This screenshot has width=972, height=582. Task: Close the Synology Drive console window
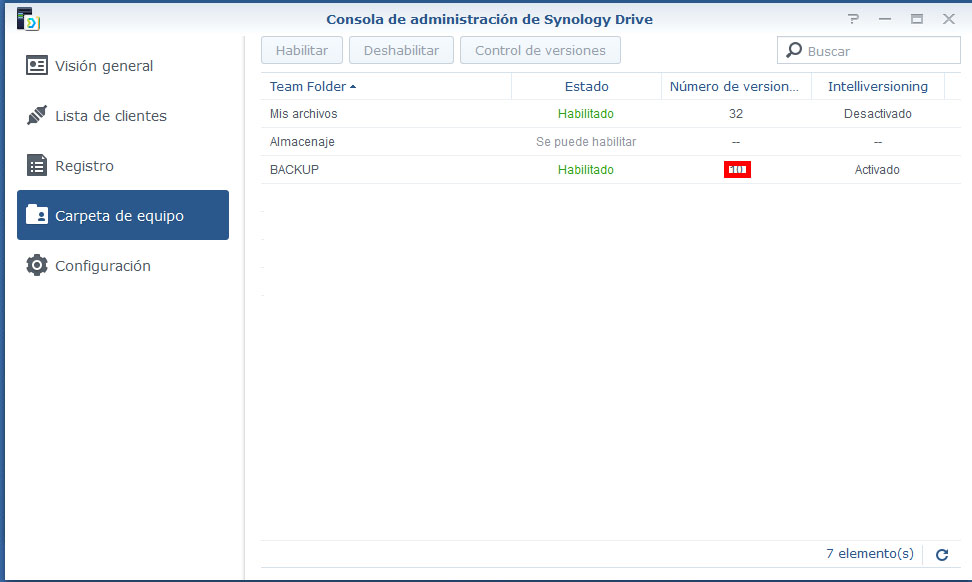tap(949, 19)
